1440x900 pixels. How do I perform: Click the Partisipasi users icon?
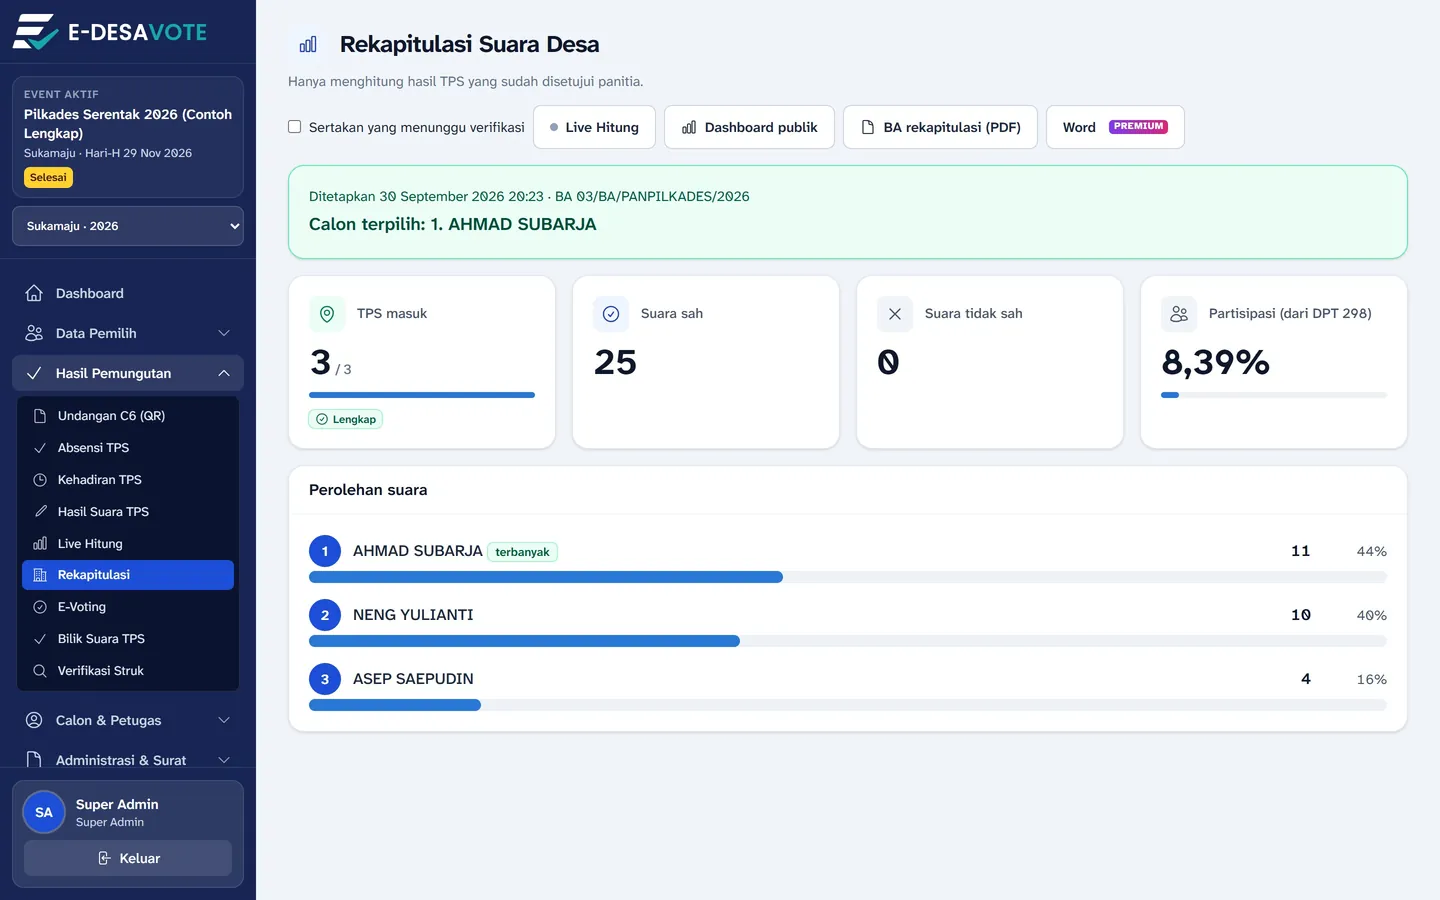pyautogui.click(x=1179, y=314)
